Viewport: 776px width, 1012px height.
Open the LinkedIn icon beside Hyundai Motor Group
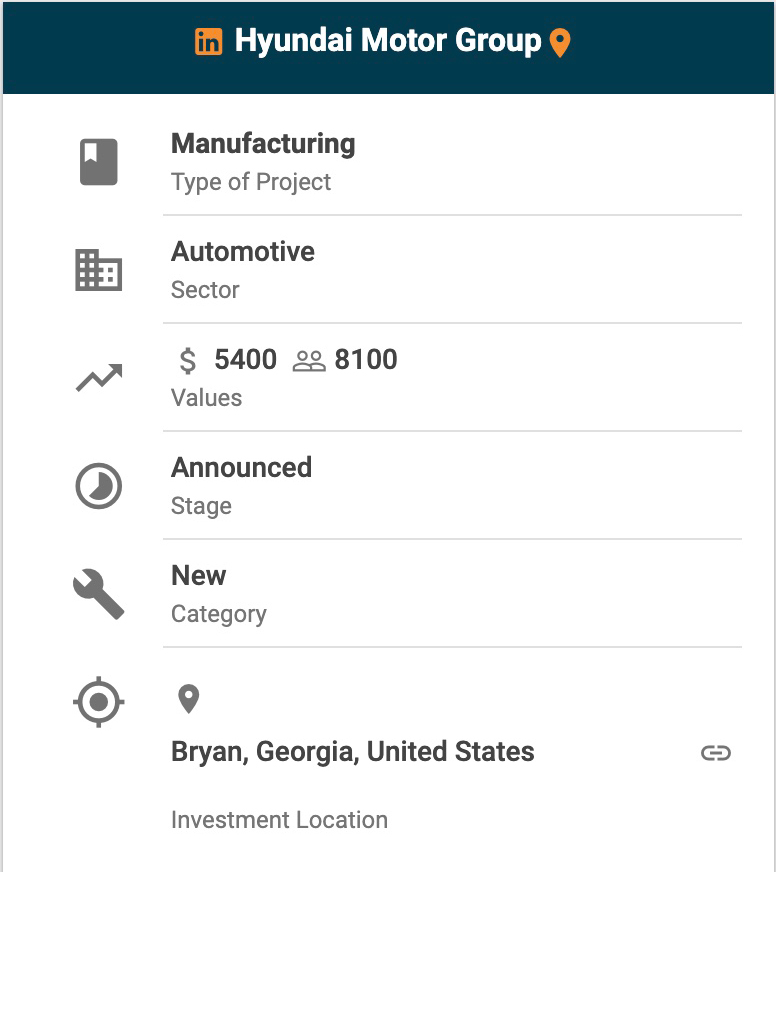coord(208,42)
